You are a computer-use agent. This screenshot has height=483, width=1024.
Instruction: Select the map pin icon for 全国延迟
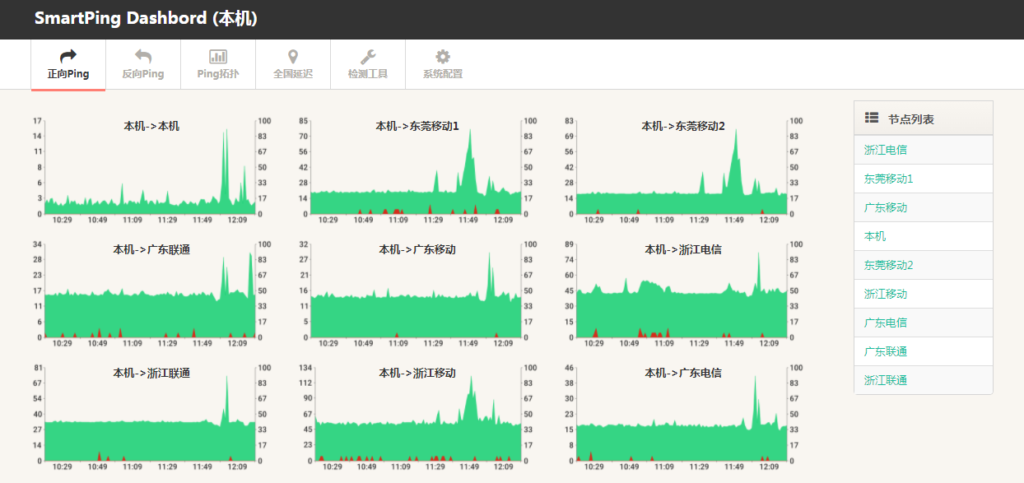tap(292, 57)
